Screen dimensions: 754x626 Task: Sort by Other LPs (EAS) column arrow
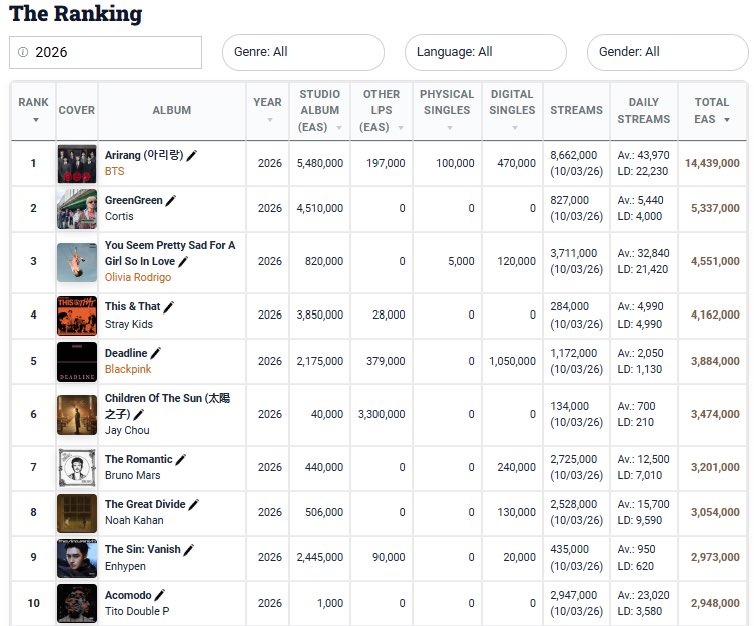point(401,128)
